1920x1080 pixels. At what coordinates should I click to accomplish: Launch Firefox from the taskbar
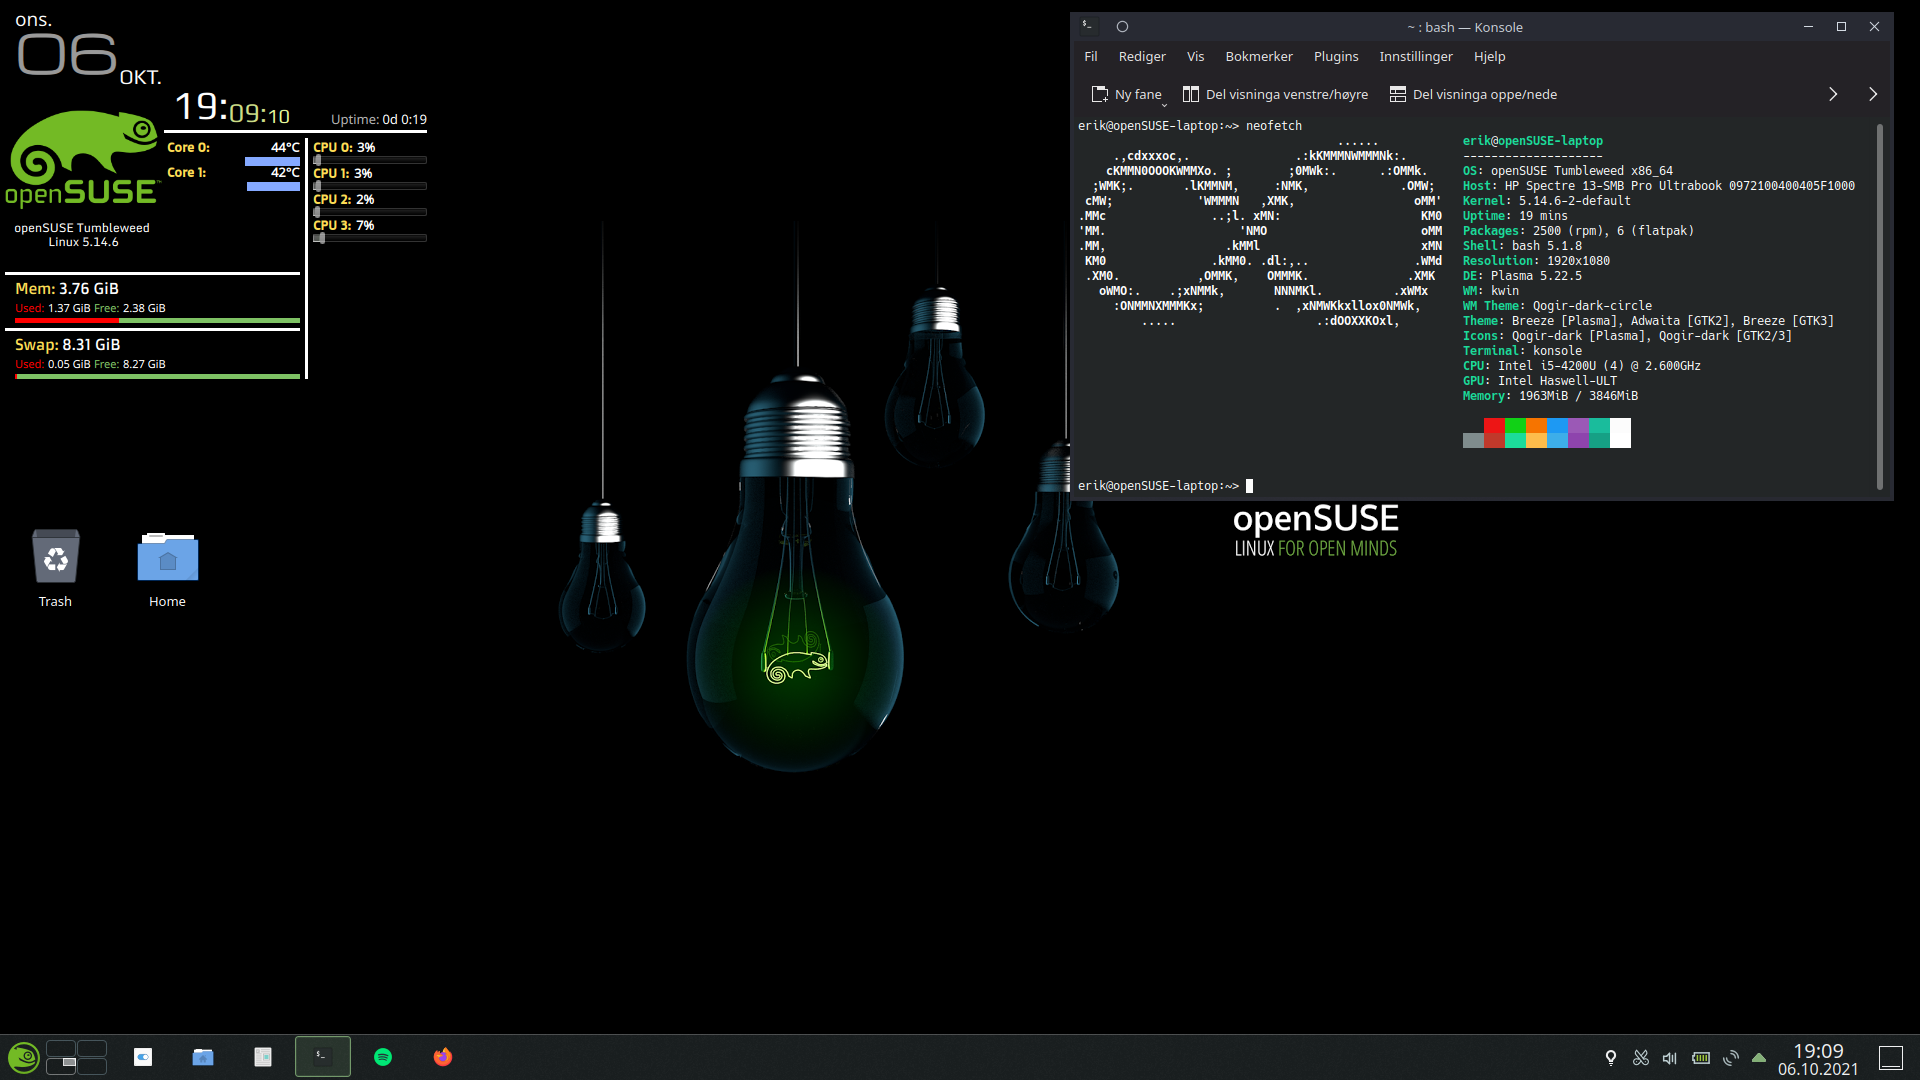pos(443,1057)
